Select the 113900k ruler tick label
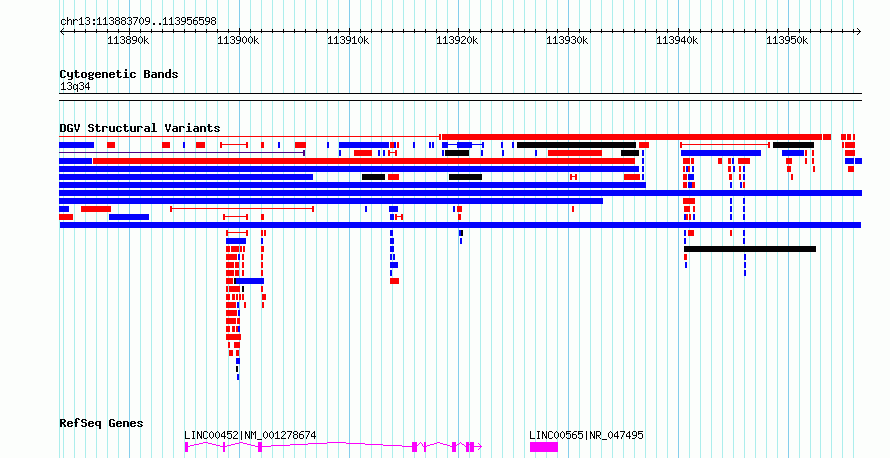 point(238,40)
